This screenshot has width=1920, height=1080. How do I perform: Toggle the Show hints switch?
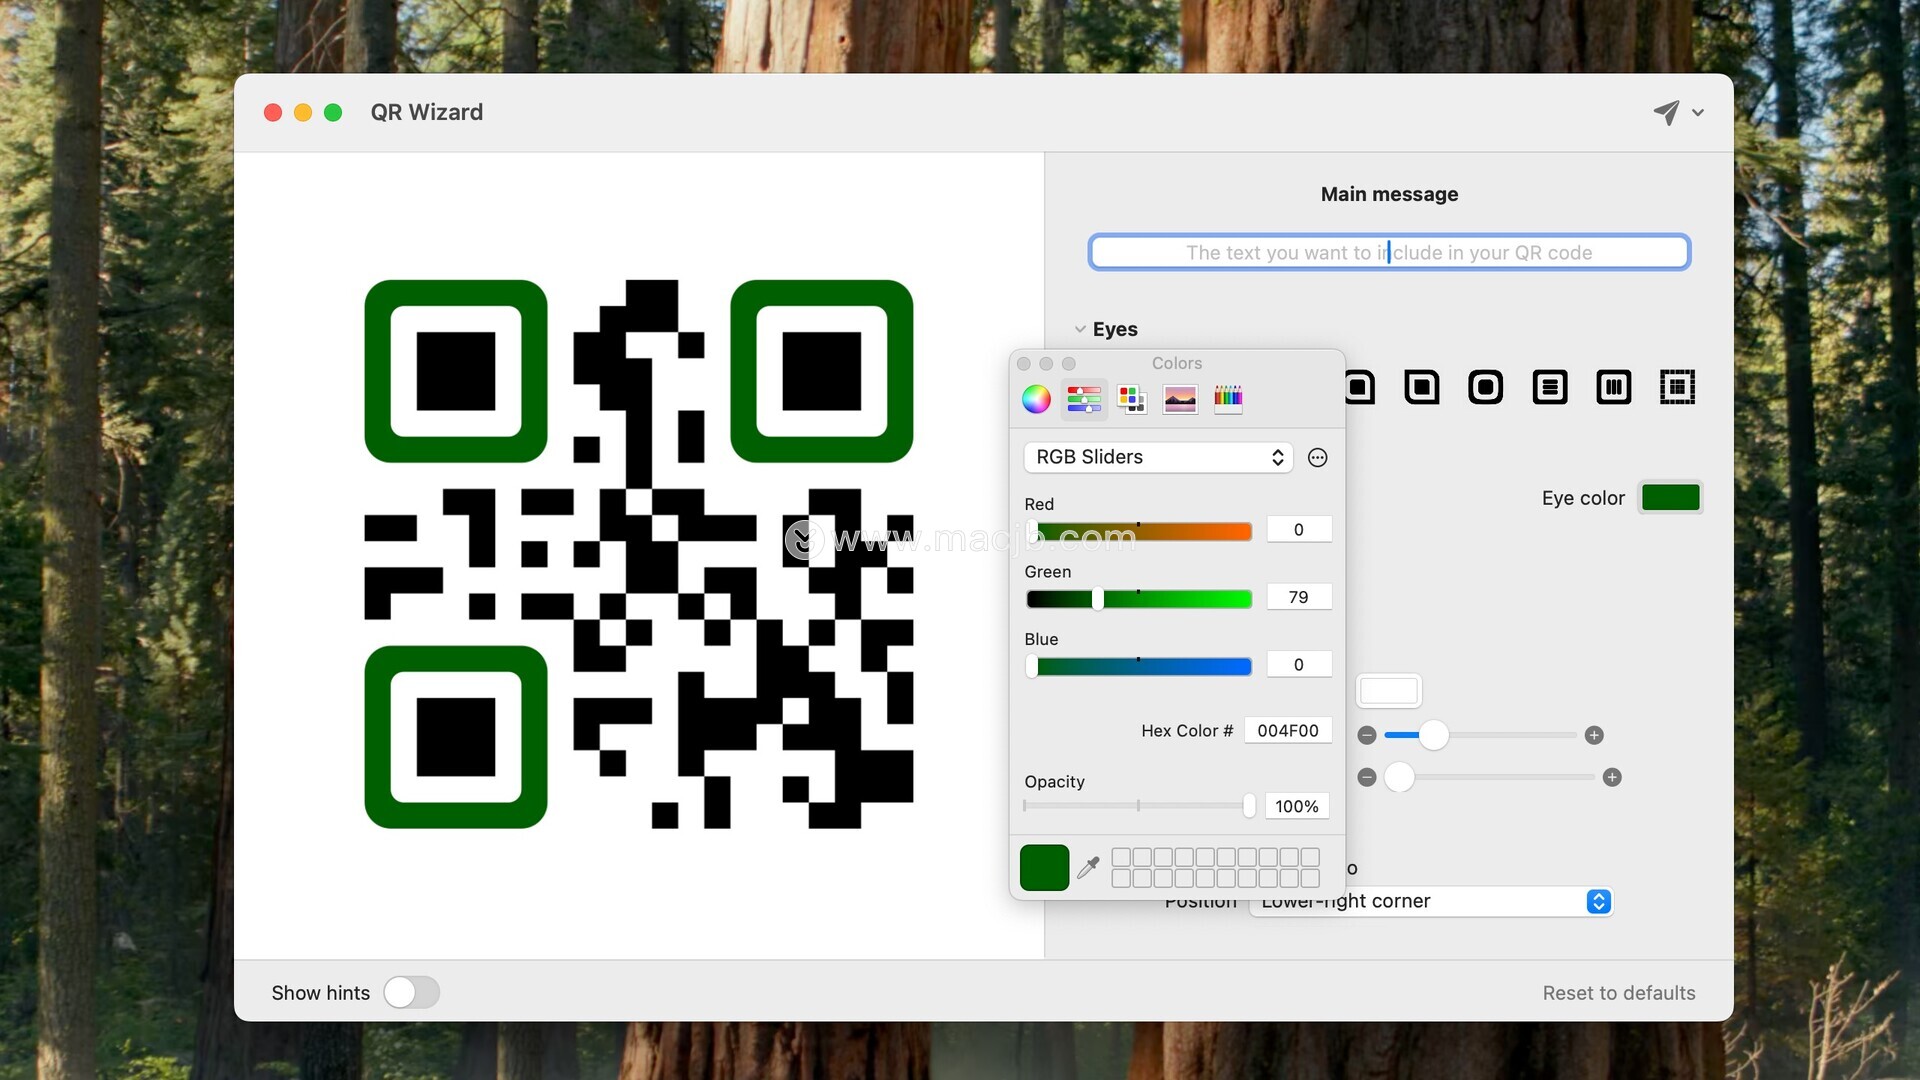click(411, 992)
